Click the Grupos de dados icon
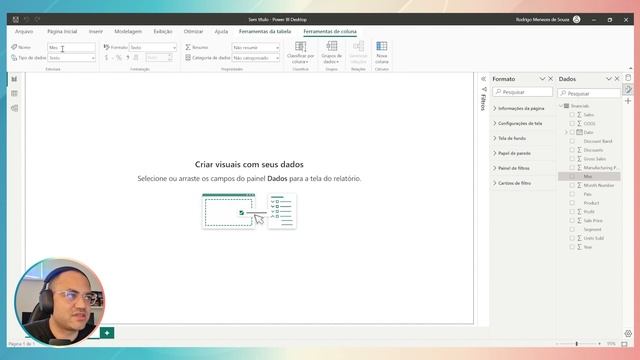Image resolution: width=640 pixels, height=360 pixels. click(331, 46)
